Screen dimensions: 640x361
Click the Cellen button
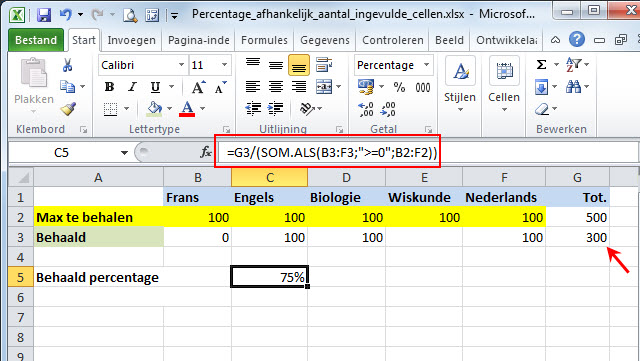click(x=504, y=85)
